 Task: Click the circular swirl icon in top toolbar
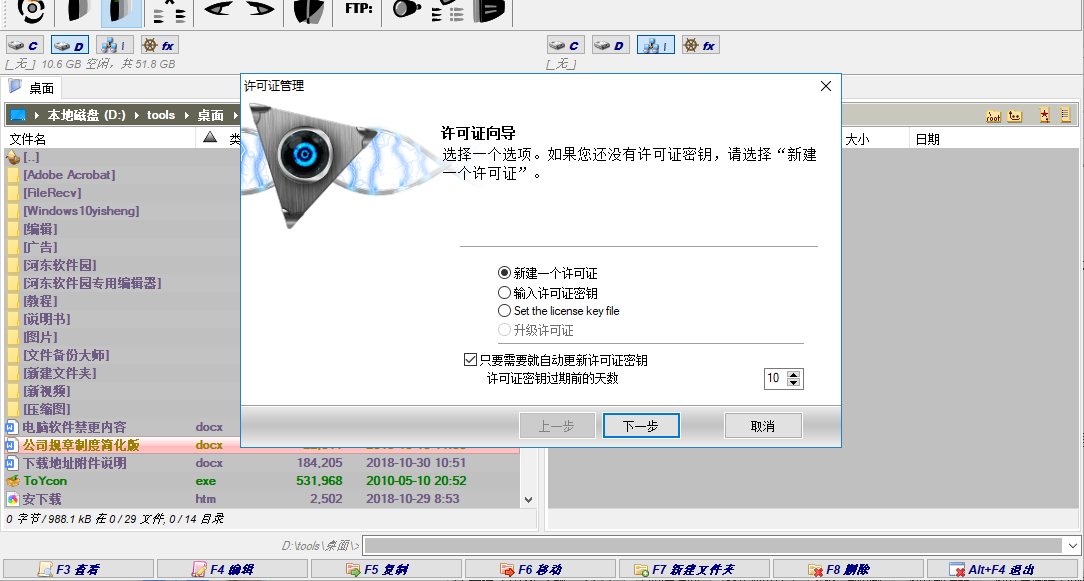[x=31, y=10]
